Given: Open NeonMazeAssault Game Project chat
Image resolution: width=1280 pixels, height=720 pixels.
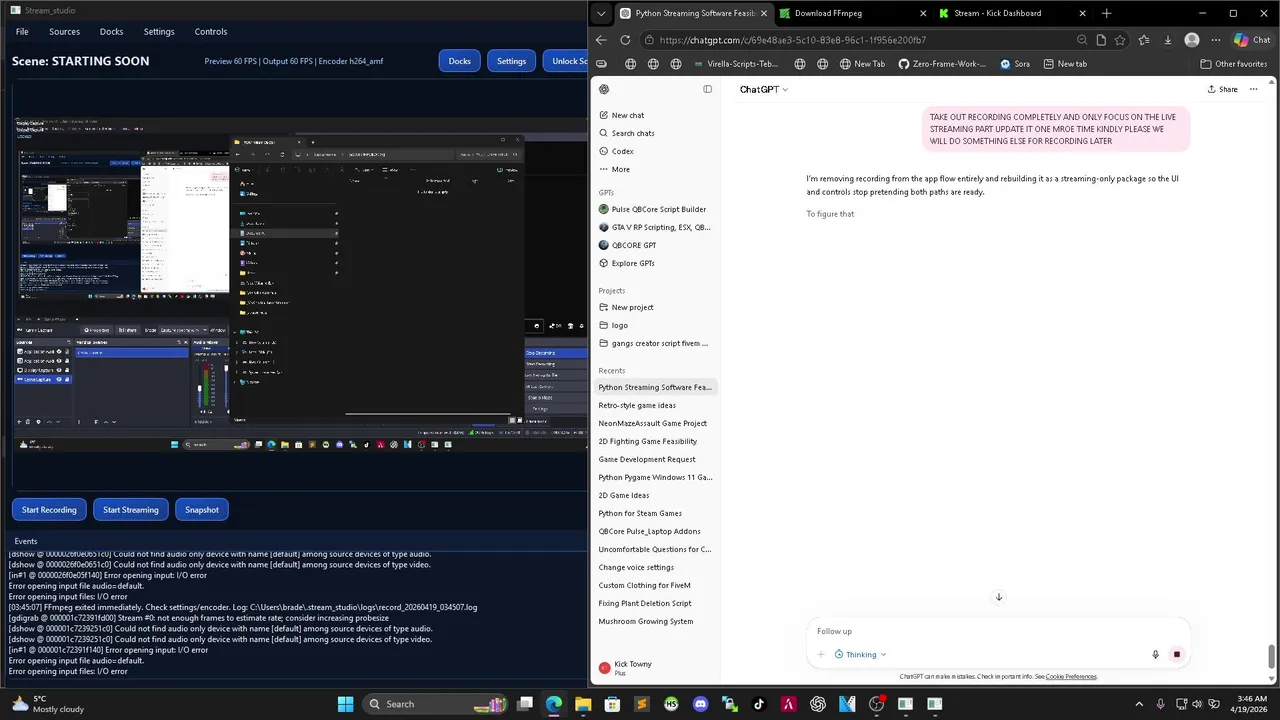Looking at the screenshot, I should [655, 423].
